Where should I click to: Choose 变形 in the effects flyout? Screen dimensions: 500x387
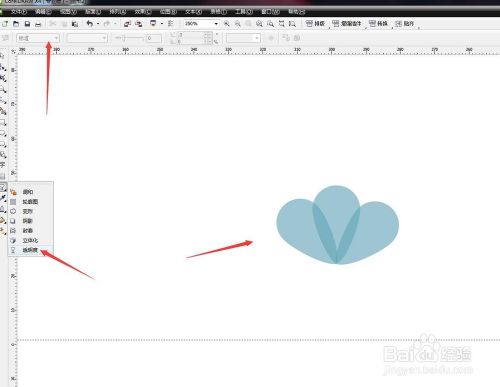click(x=30, y=211)
